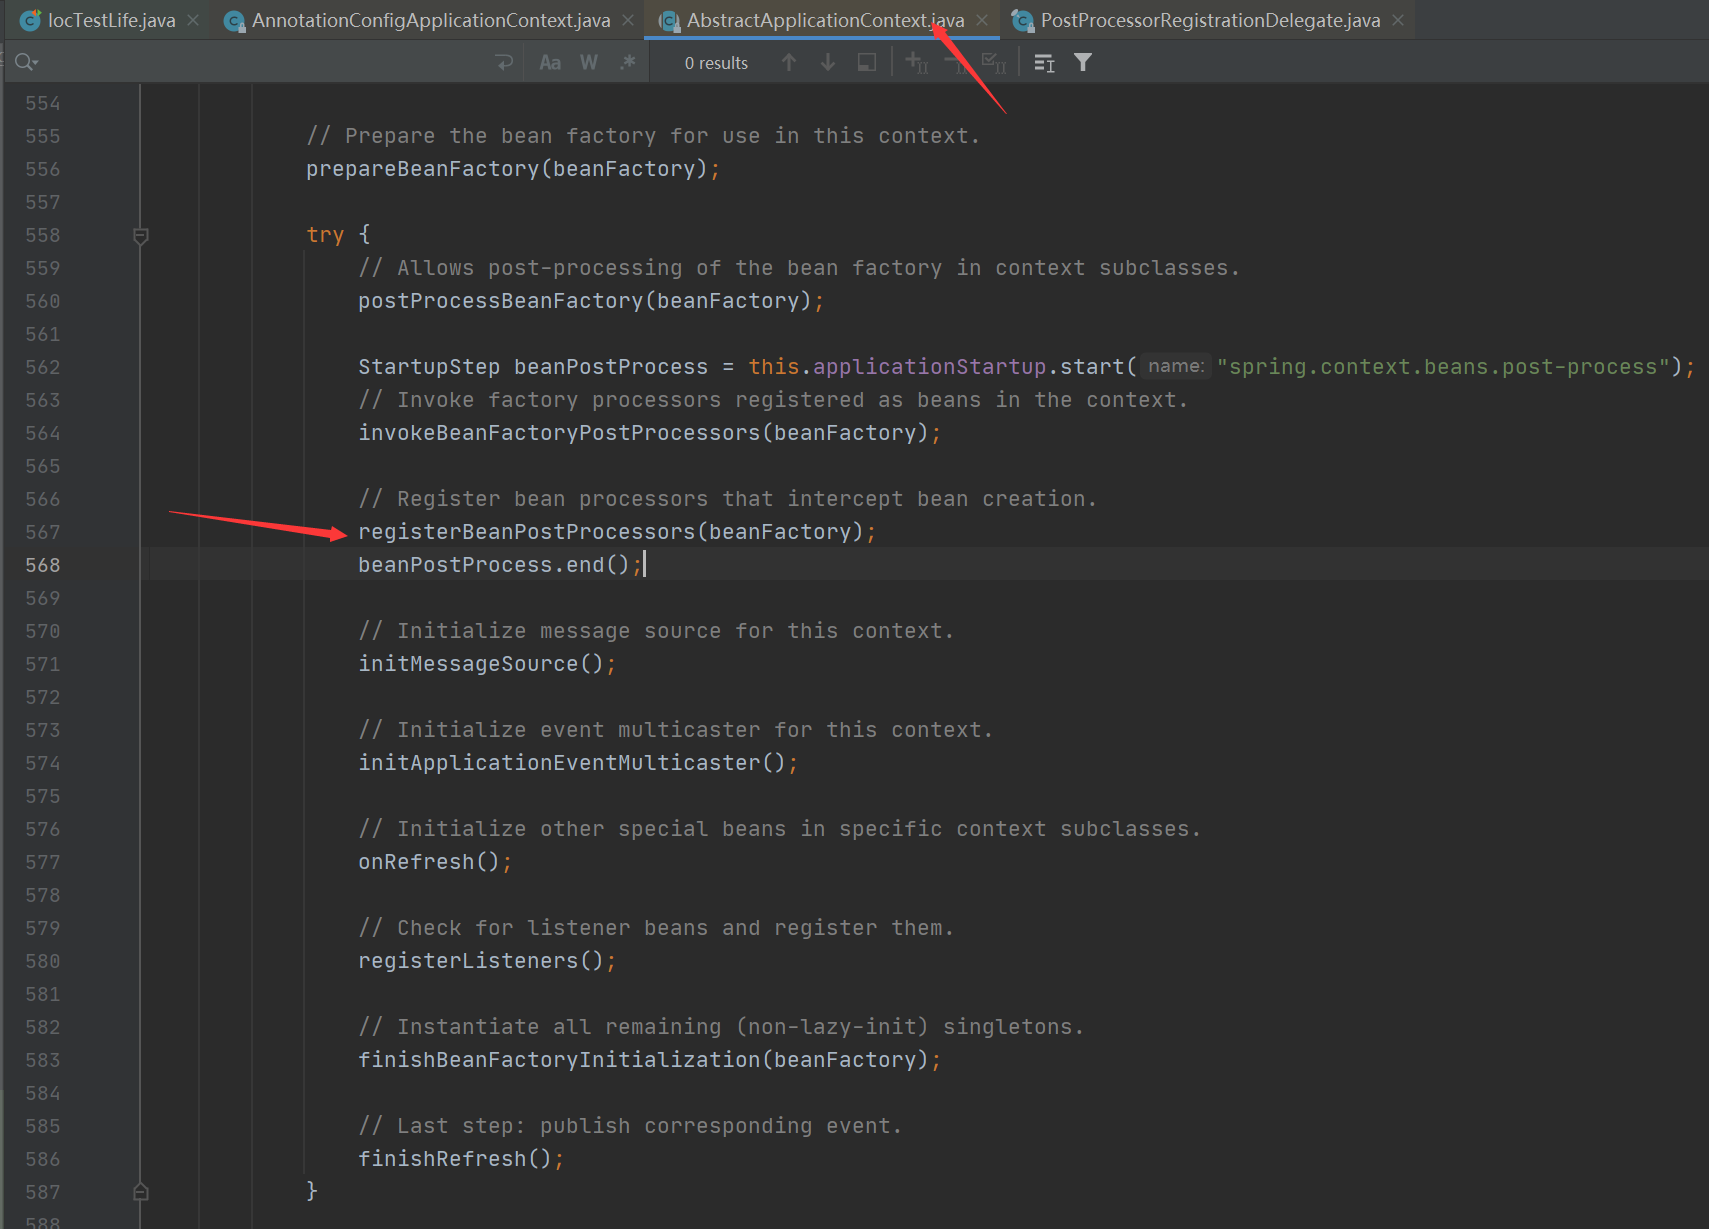
Task: Click the comment "// Last step: publish corresponding event."
Action: 630,1126
